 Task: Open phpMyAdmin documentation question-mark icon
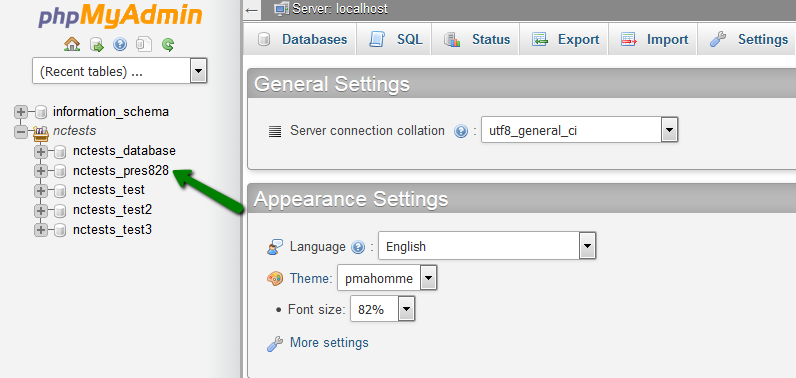(x=120, y=45)
